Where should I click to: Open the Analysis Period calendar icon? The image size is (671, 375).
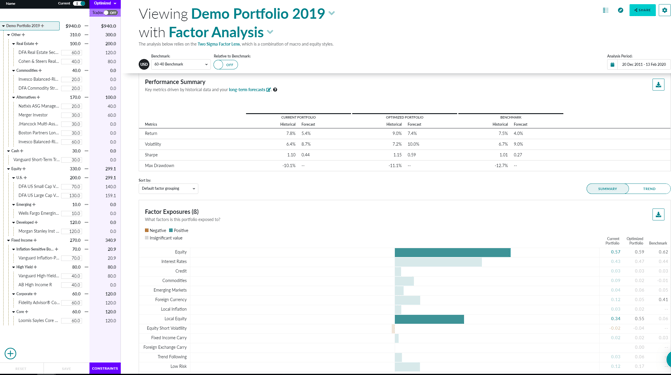pyautogui.click(x=612, y=65)
